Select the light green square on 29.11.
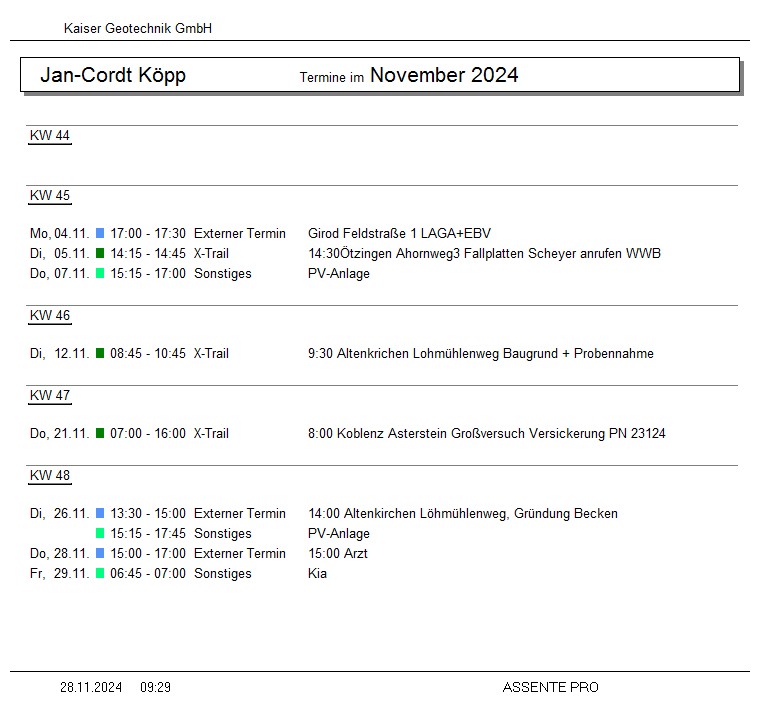The image size is (780, 711). [100, 574]
